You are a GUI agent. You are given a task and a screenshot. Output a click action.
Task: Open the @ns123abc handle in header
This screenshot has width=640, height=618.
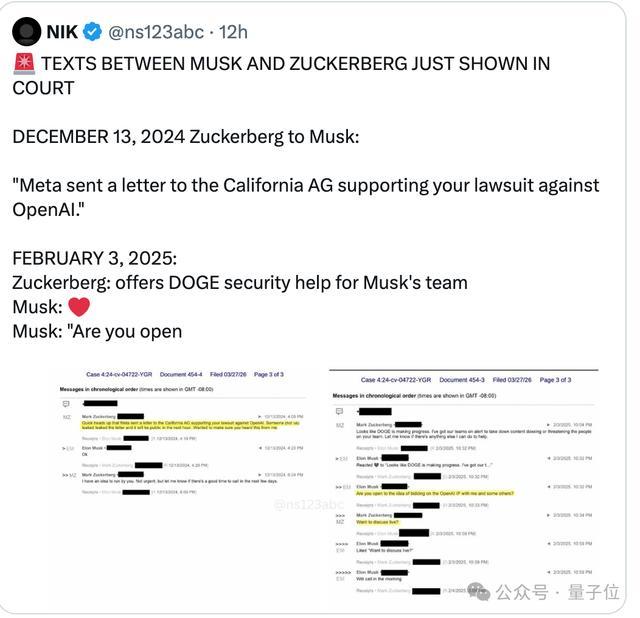[156, 32]
